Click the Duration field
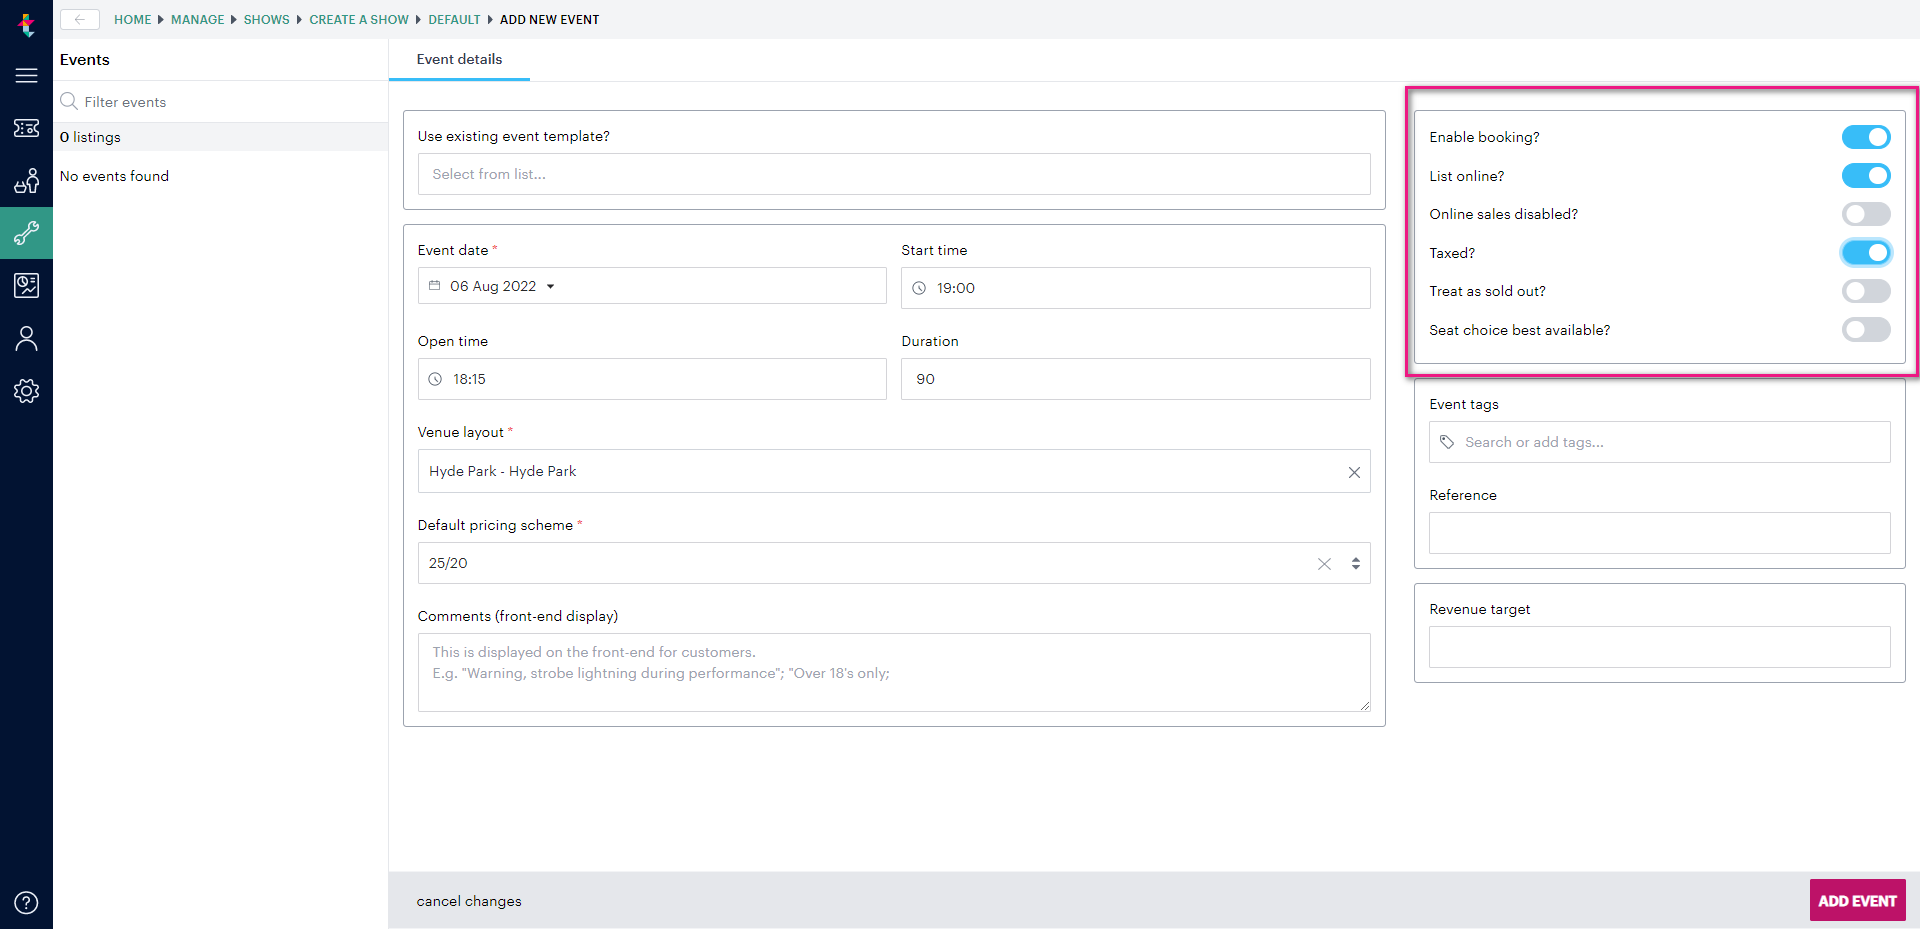This screenshot has width=1920, height=929. (x=1135, y=379)
